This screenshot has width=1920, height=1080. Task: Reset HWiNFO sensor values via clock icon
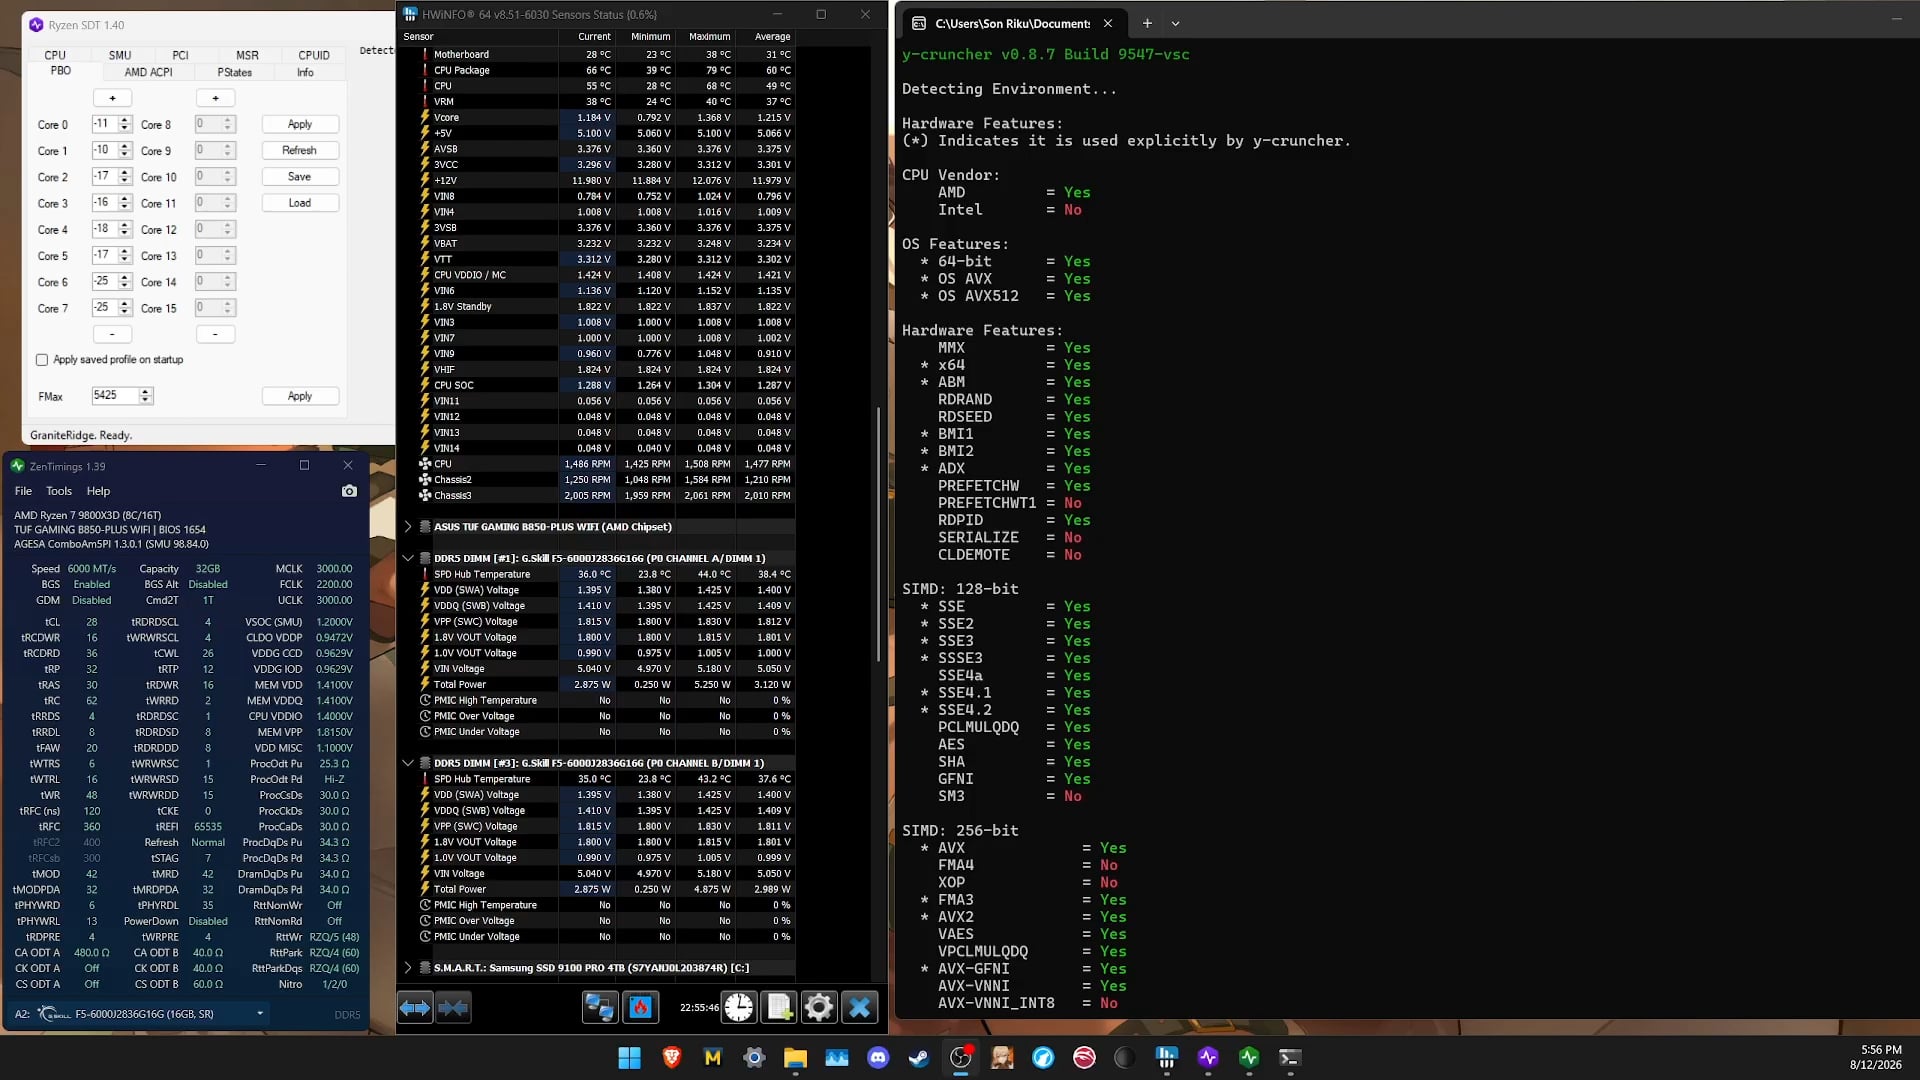[739, 1007]
